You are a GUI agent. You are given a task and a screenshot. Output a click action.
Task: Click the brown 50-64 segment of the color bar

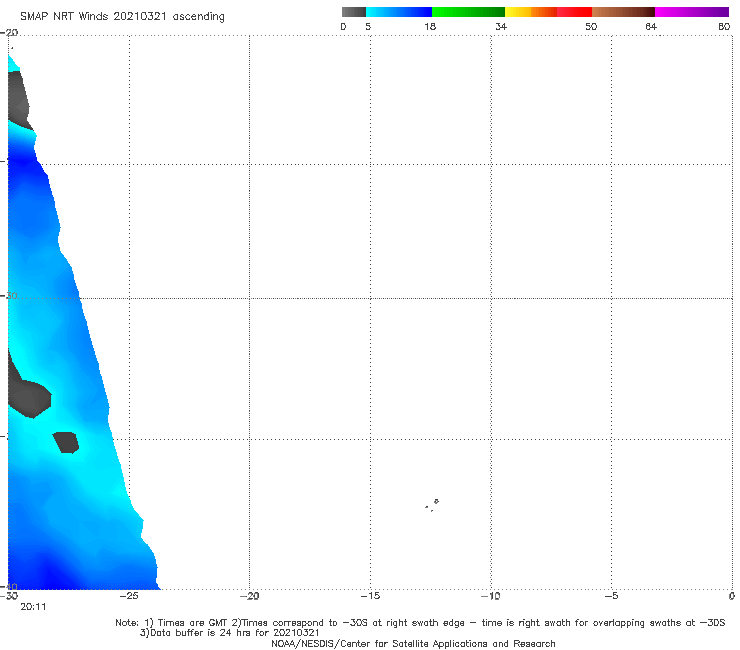(623, 12)
